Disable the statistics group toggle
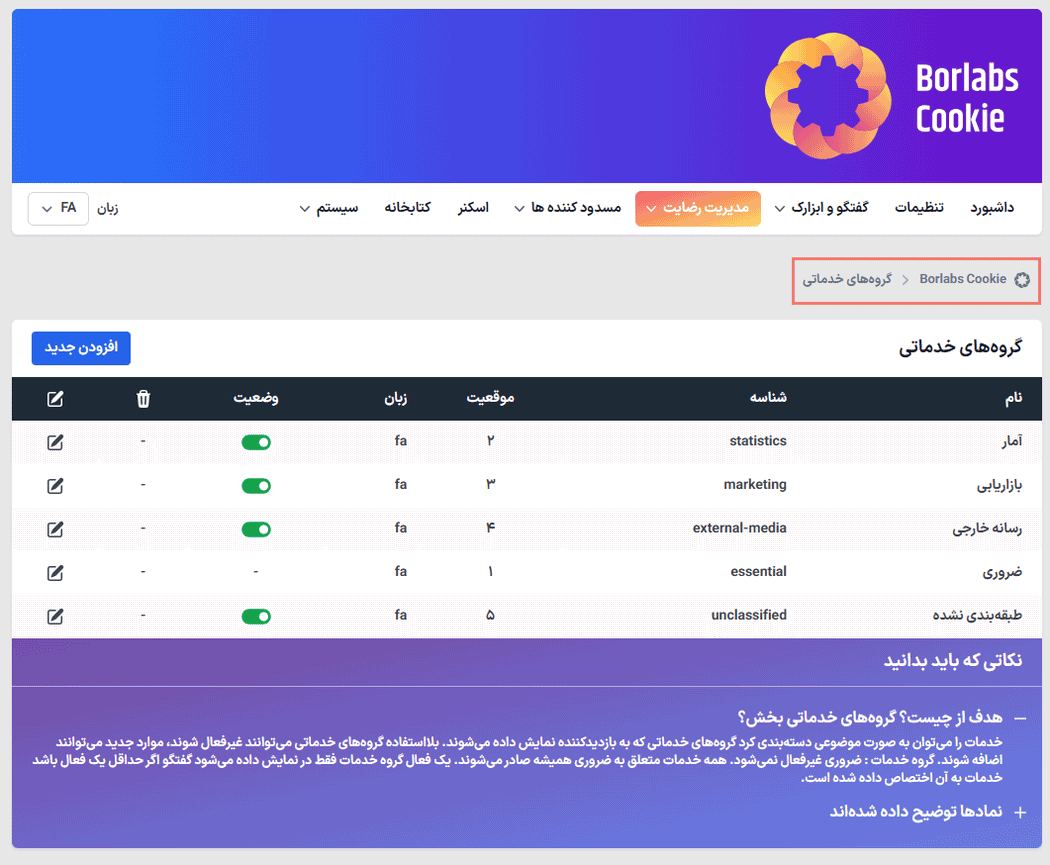This screenshot has height=865, width=1050. pyautogui.click(x=256, y=441)
